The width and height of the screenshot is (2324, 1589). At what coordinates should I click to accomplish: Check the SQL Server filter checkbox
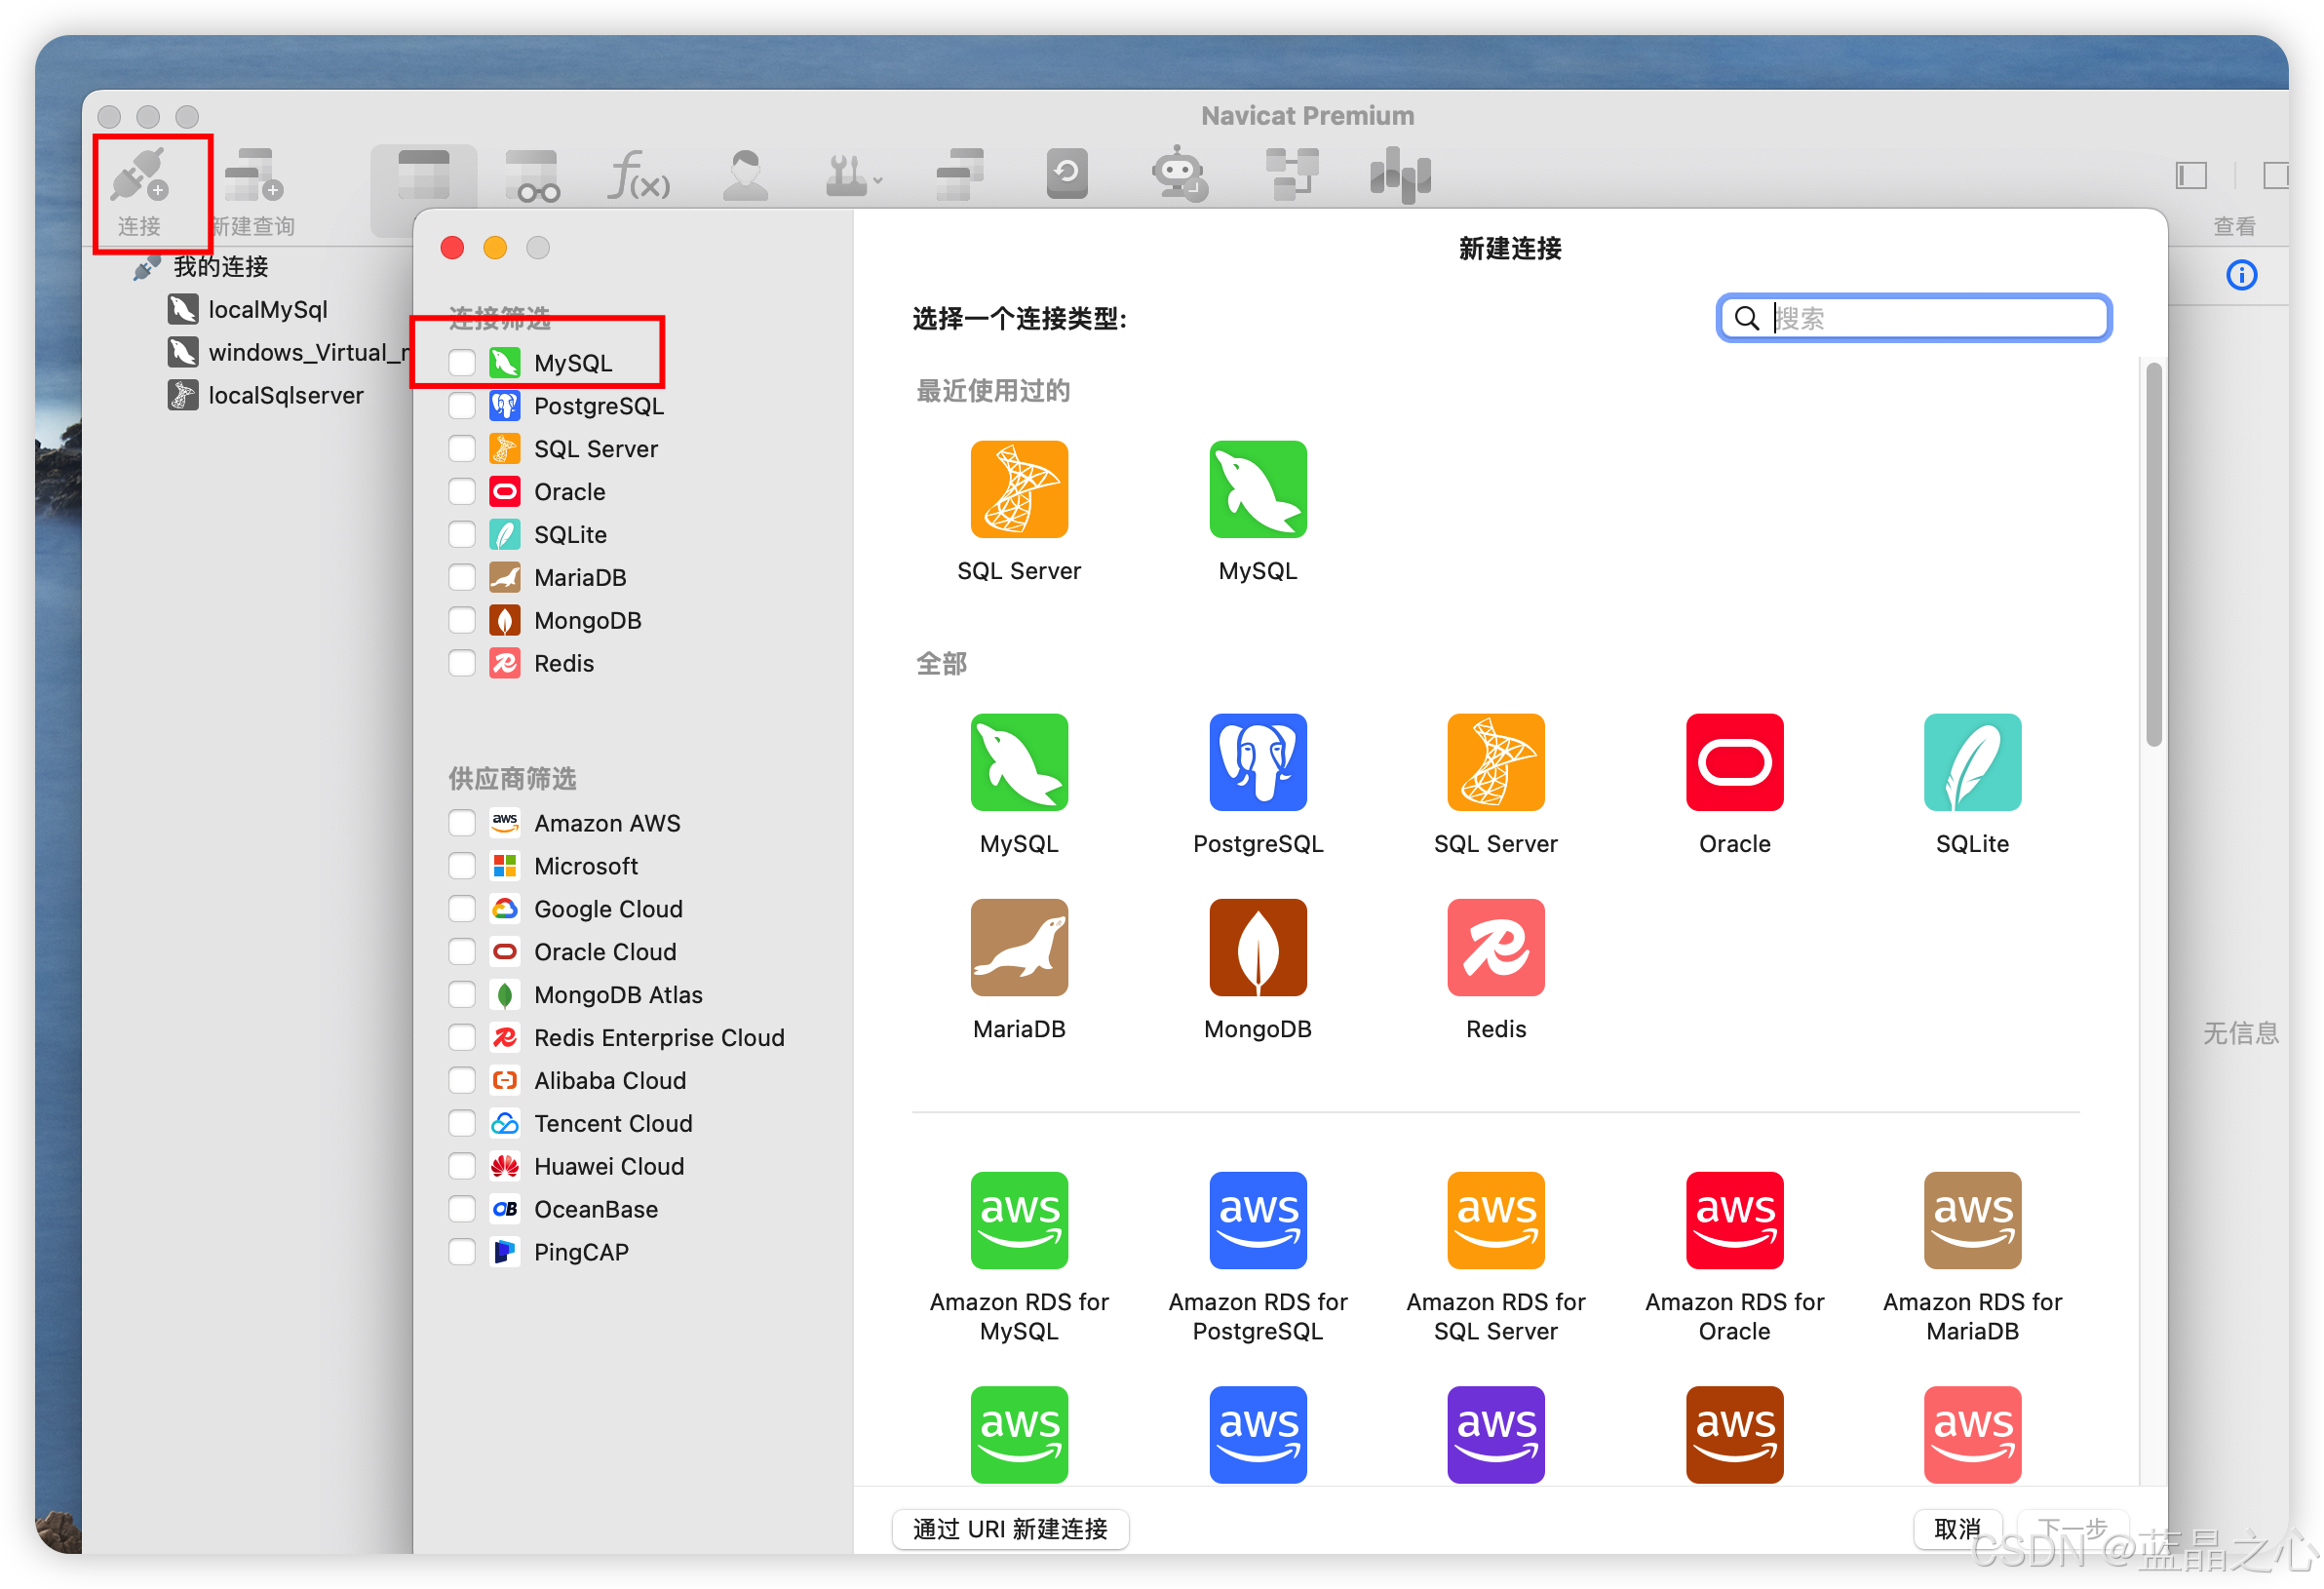coord(462,449)
